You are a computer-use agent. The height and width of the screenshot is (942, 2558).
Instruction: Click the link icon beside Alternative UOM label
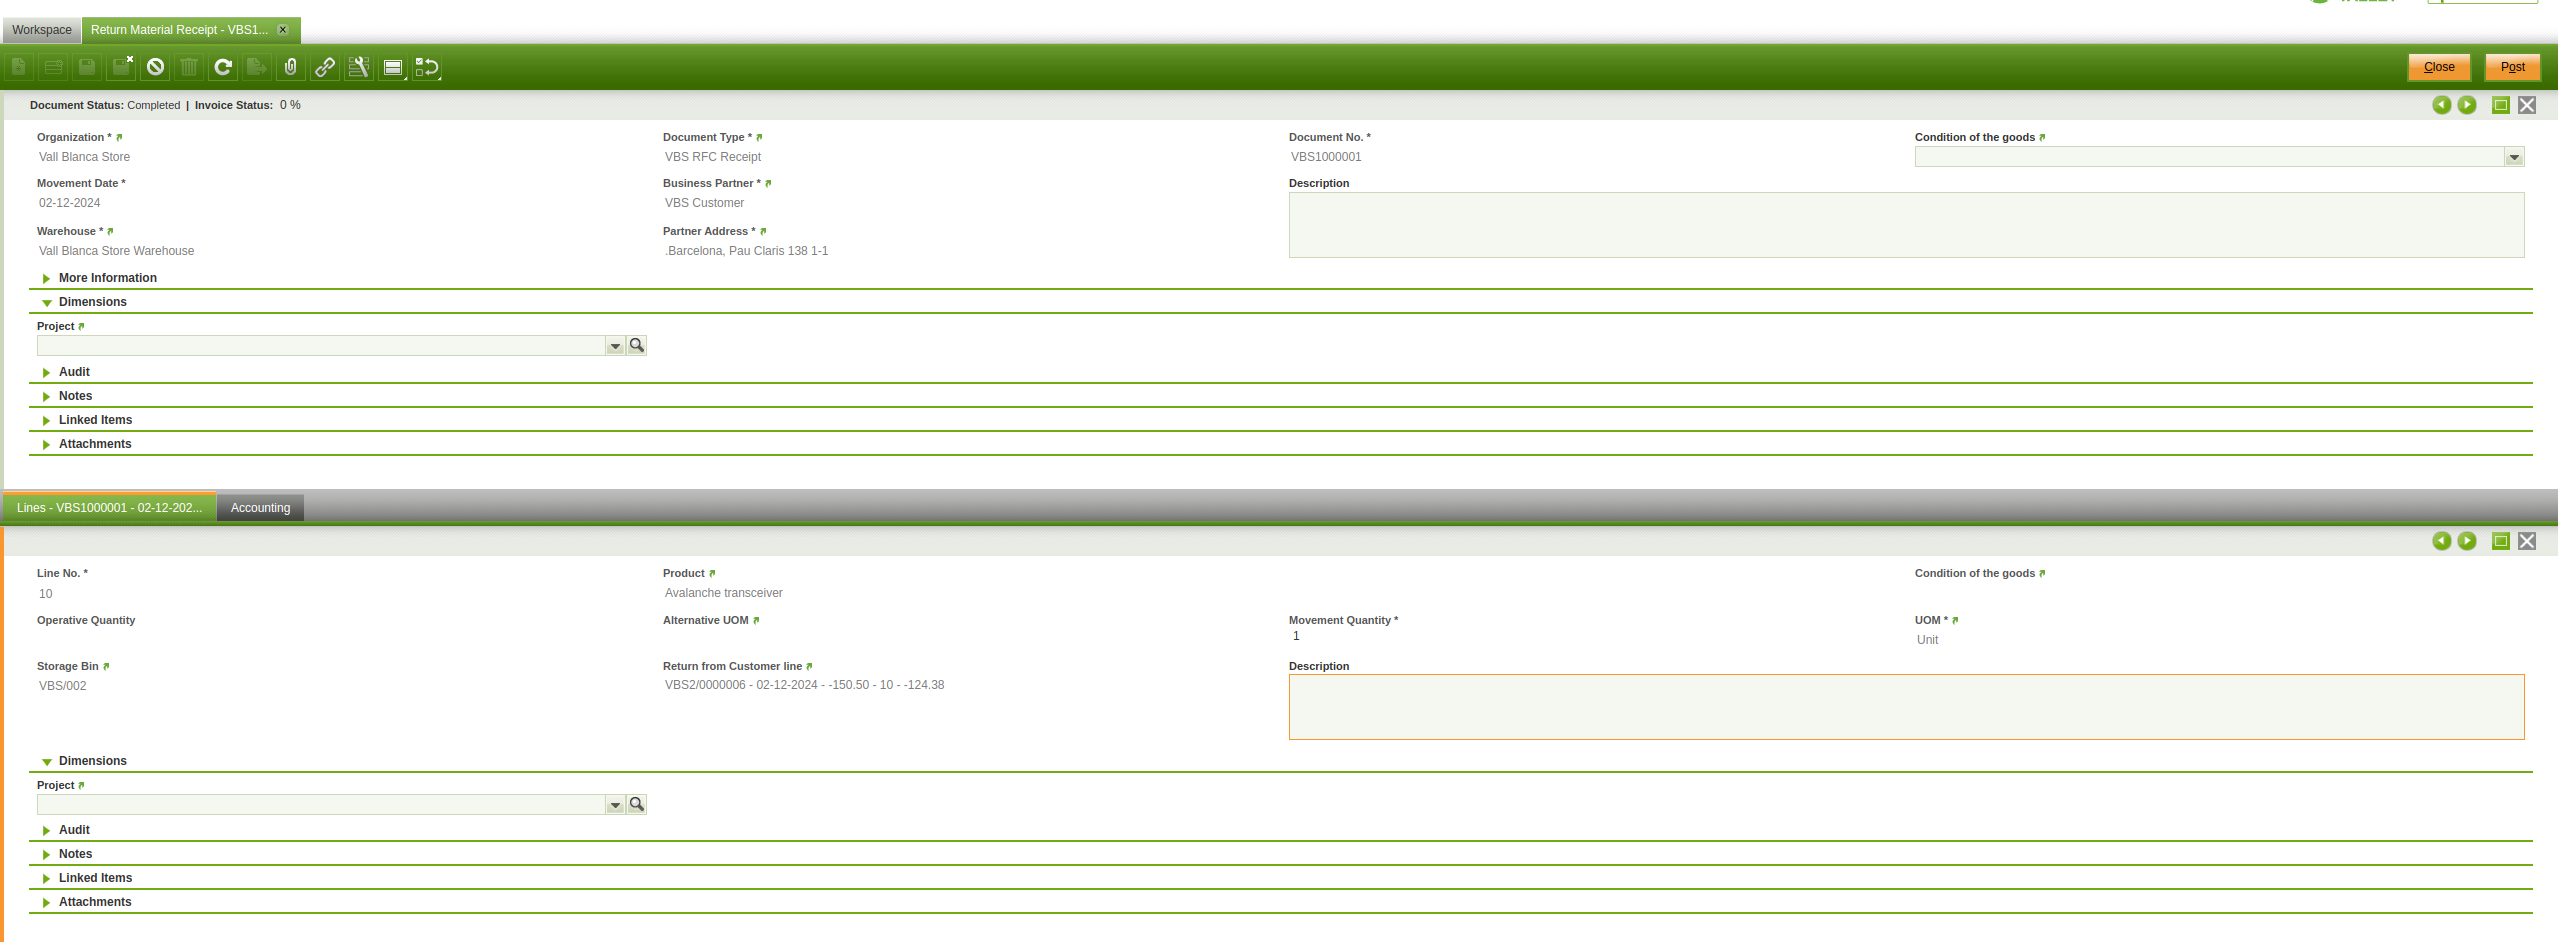click(756, 620)
